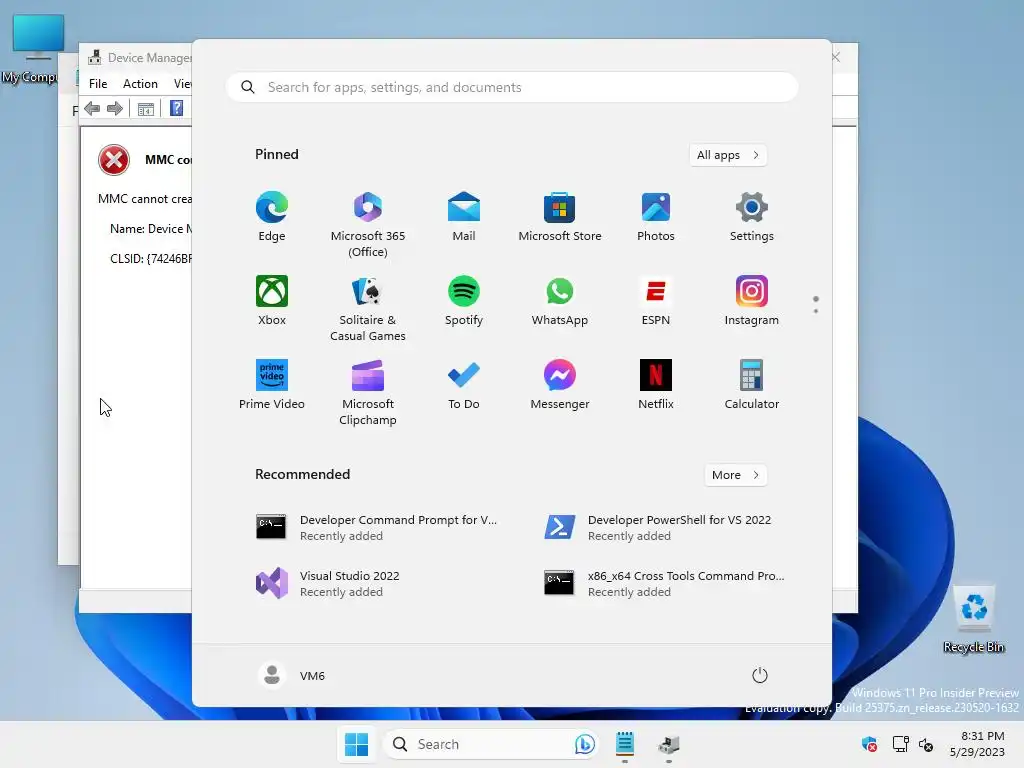The height and width of the screenshot is (768, 1024).
Task: Open Messenger pinned app
Action: 560,384
